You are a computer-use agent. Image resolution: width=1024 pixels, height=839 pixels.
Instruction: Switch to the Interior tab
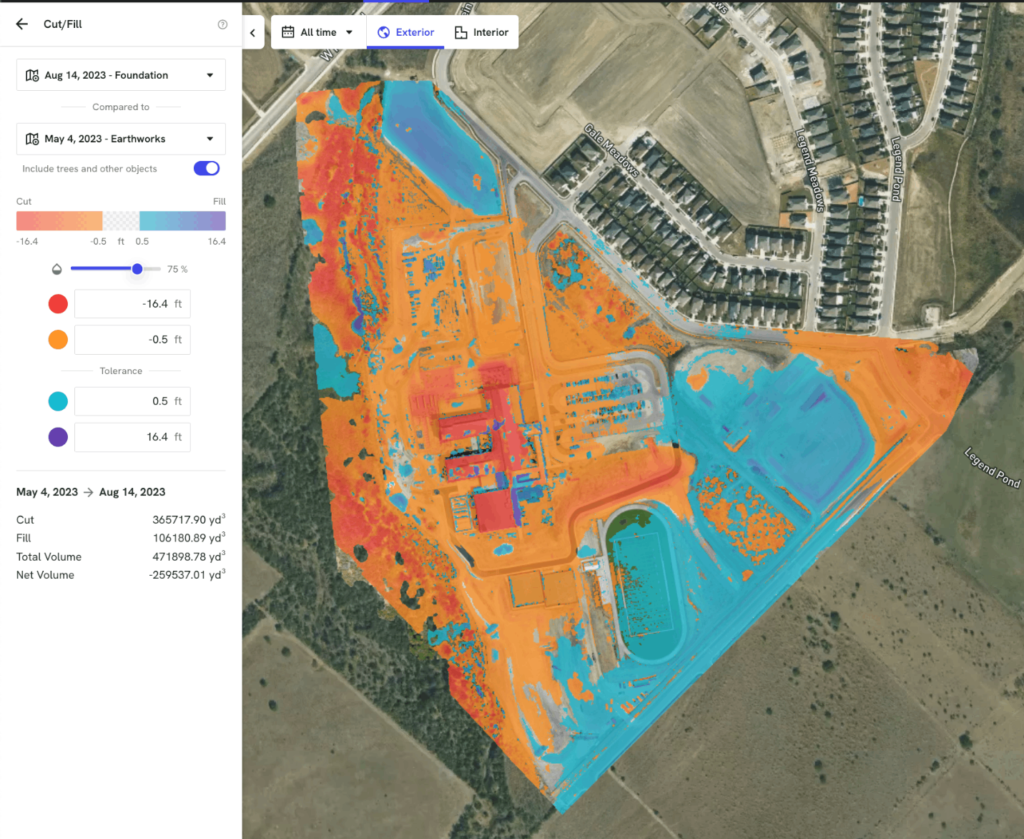pyautogui.click(x=481, y=32)
